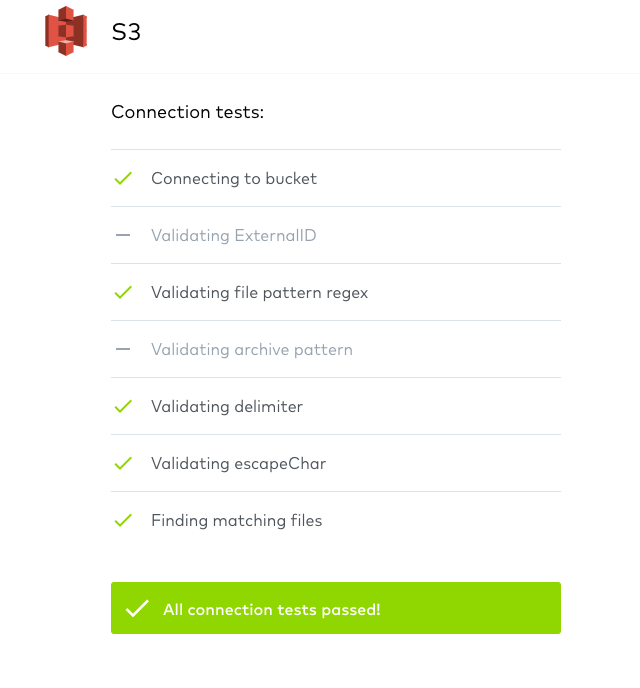Click the Validating file pattern regex label
This screenshot has height=688, width=640.
click(x=259, y=293)
